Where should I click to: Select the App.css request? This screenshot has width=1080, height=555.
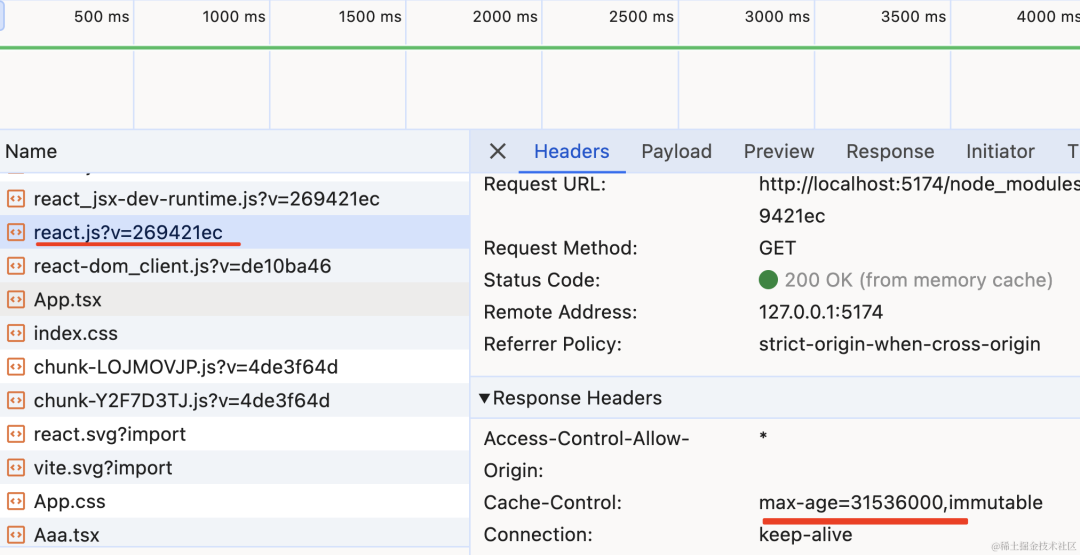coord(234,501)
